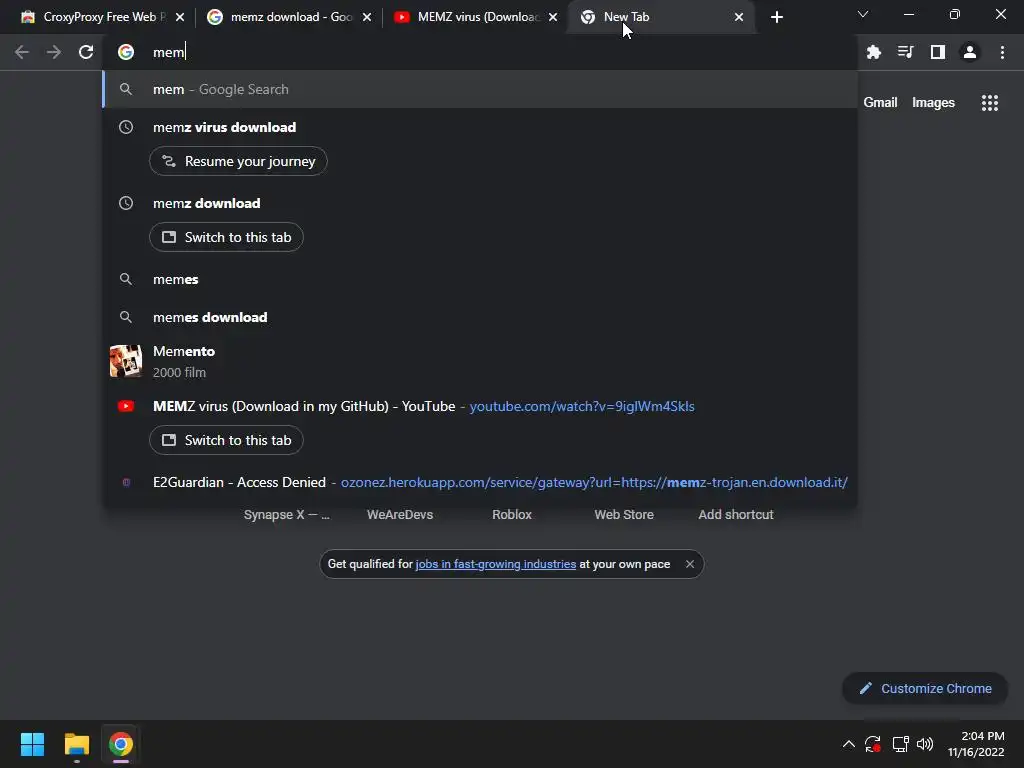Go forward using the forward arrow
Screen dimensions: 1024x768
[x=54, y=52]
